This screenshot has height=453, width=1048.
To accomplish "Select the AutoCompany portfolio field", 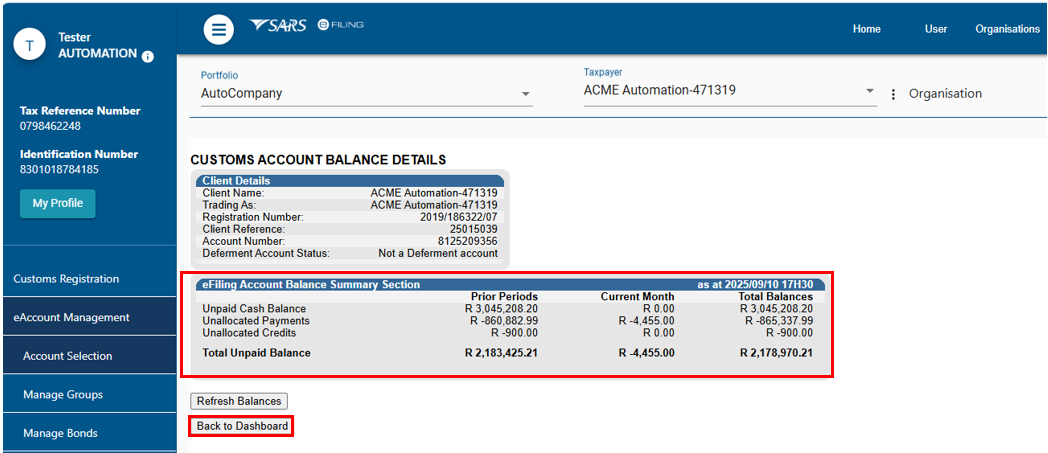I will coord(355,93).
